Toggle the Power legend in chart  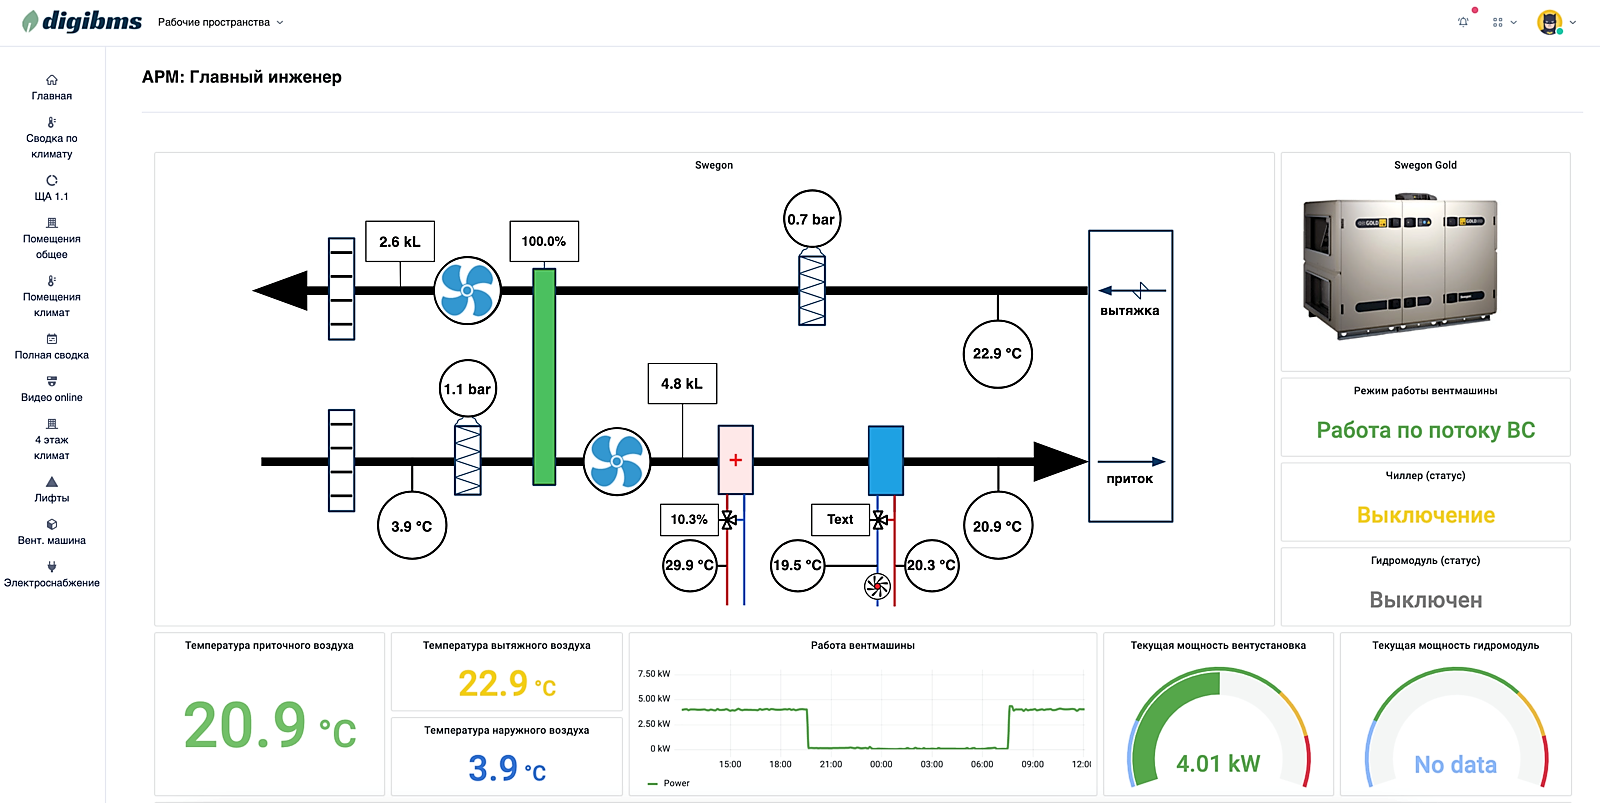[669, 783]
